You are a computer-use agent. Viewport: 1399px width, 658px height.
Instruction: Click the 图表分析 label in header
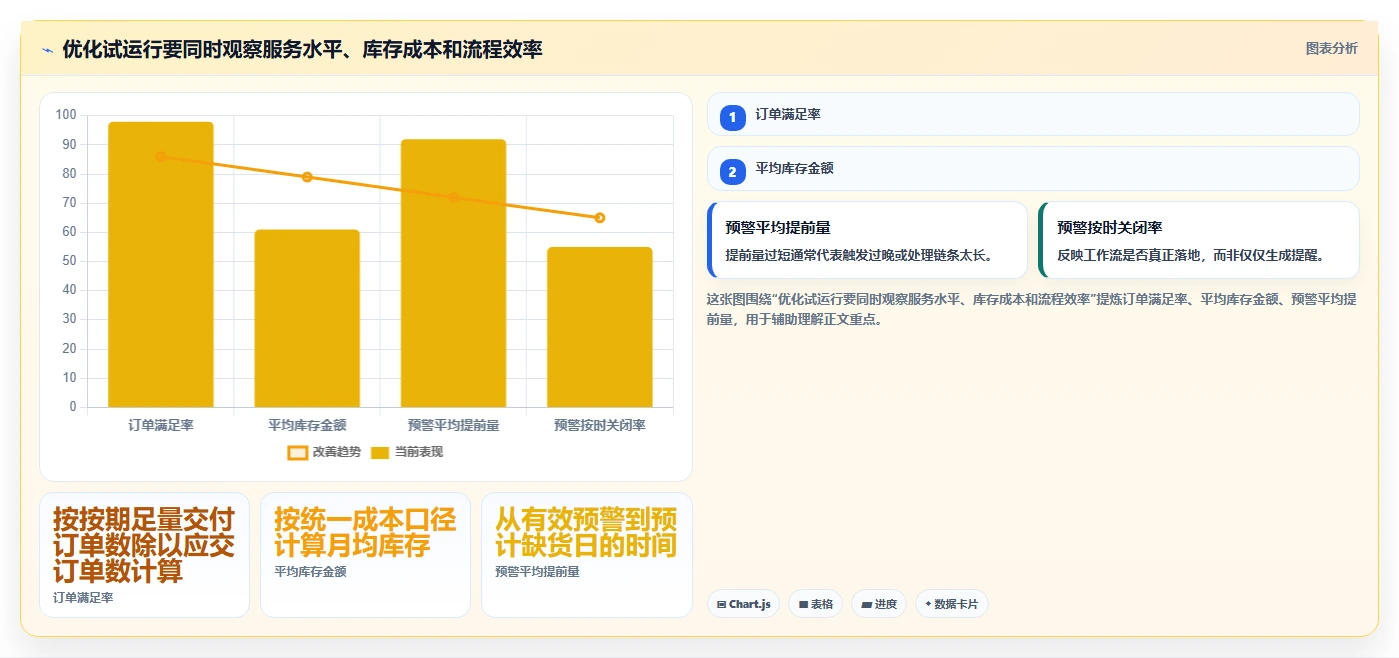[x=1331, y=49]
